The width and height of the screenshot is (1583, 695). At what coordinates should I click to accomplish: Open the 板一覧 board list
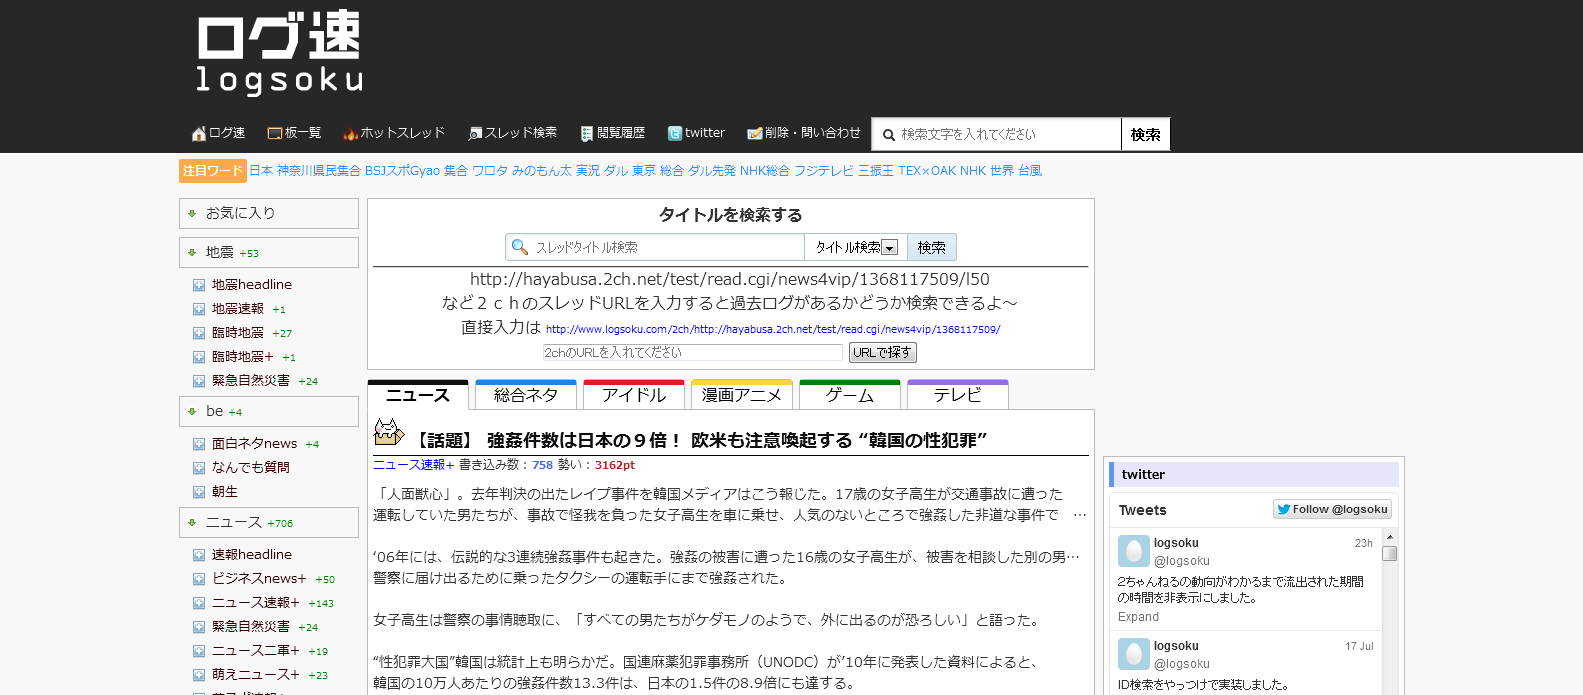tap(294, 133)
